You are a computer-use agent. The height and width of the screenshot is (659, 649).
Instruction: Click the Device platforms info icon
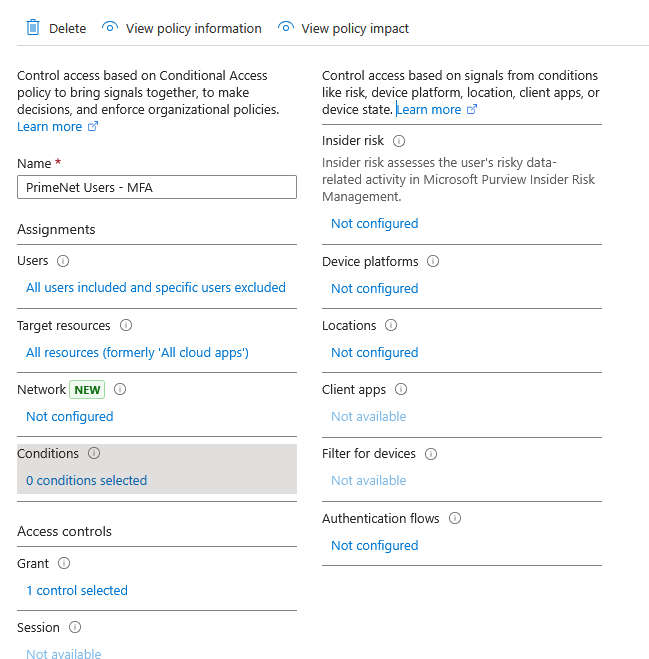(433, 261)
